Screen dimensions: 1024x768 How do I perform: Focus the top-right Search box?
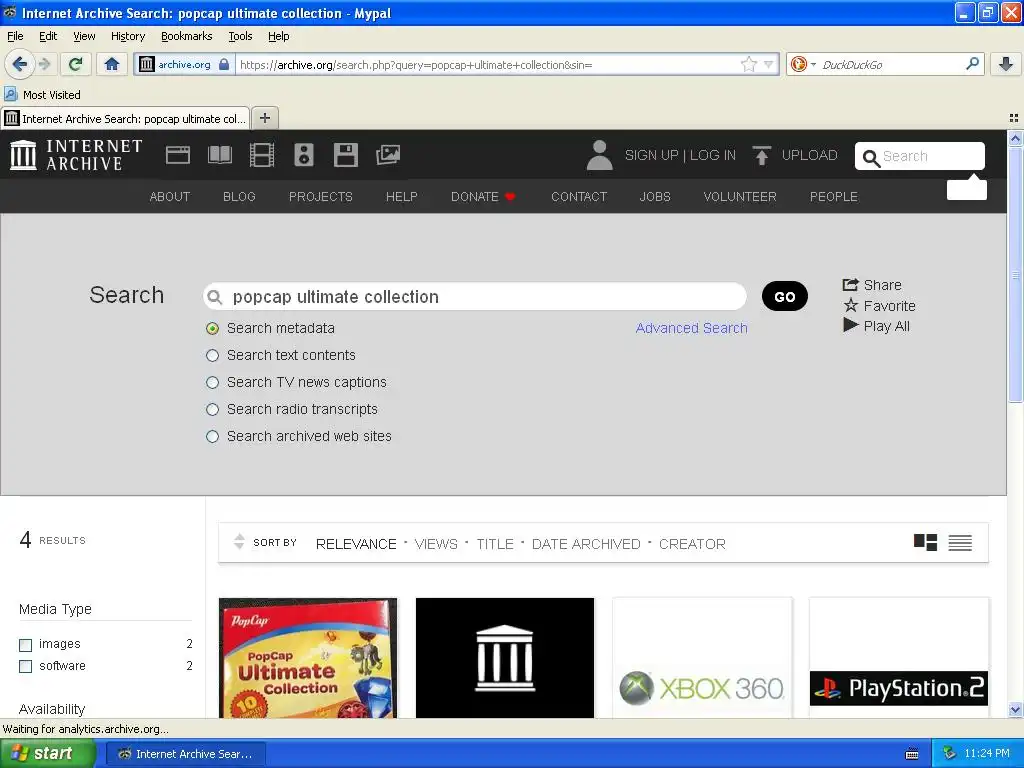point(920,156)
